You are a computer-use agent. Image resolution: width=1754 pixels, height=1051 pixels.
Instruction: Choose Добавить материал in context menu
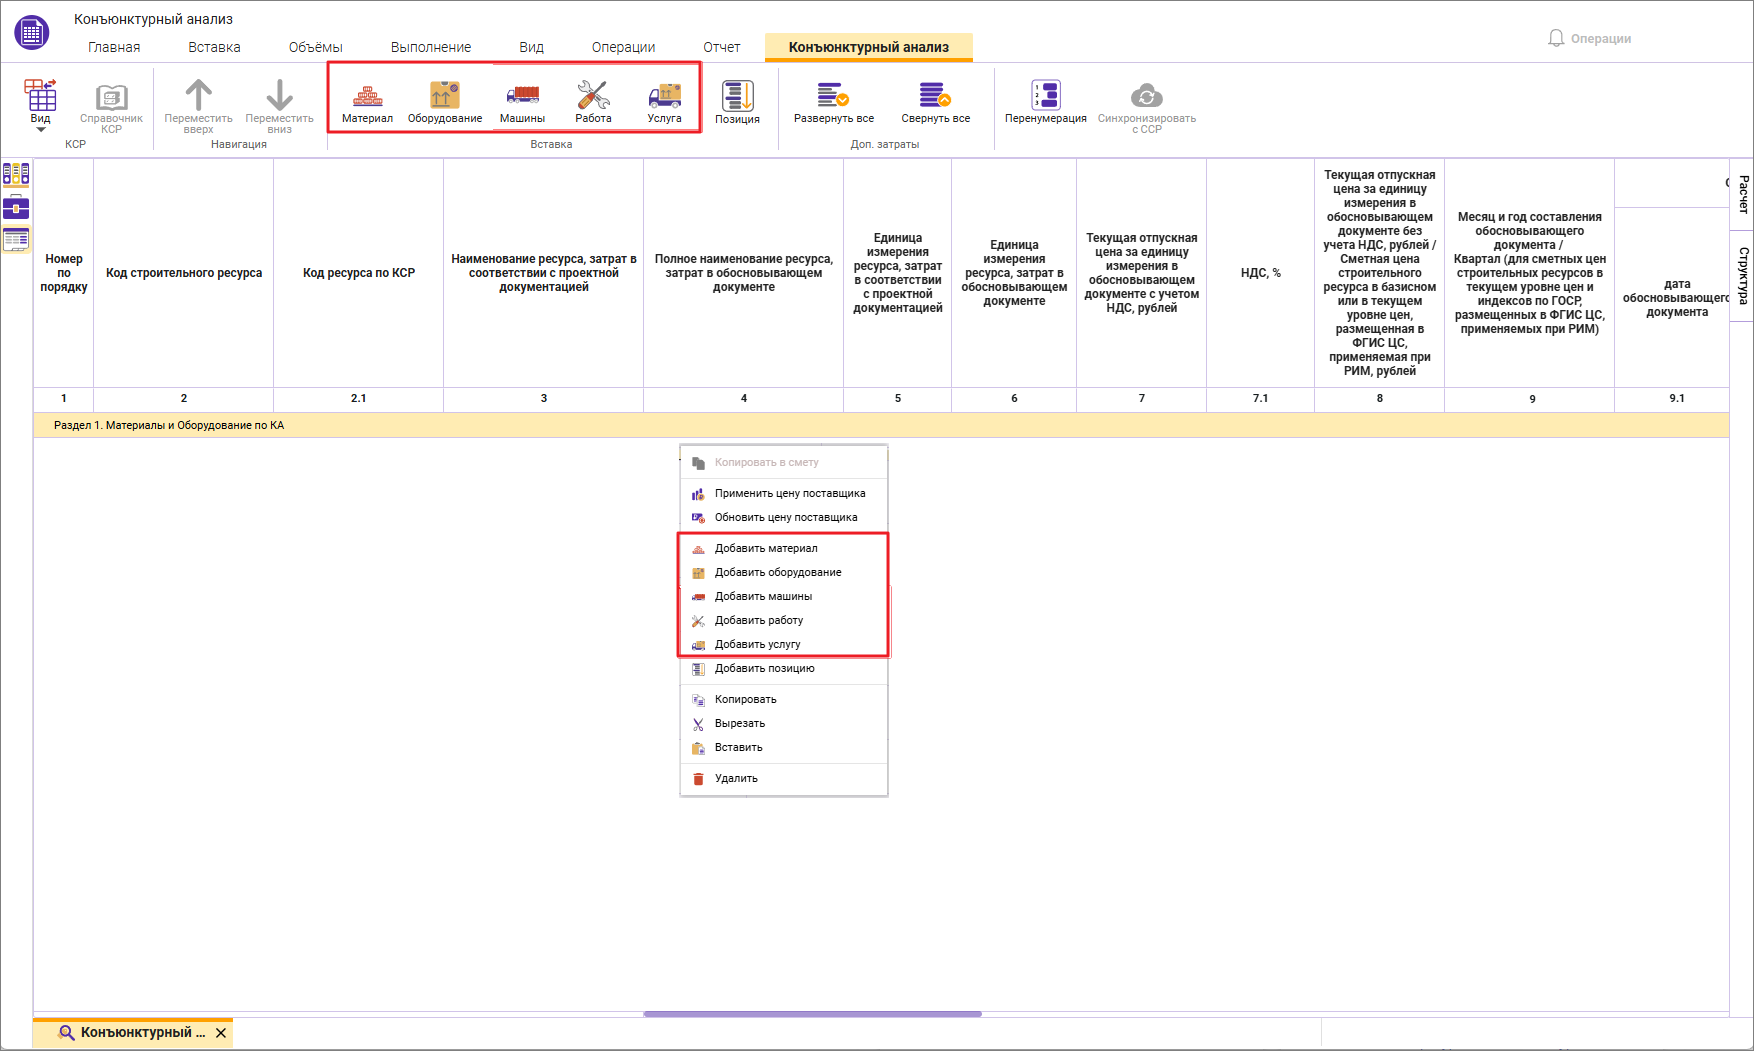tap(784, 548)
